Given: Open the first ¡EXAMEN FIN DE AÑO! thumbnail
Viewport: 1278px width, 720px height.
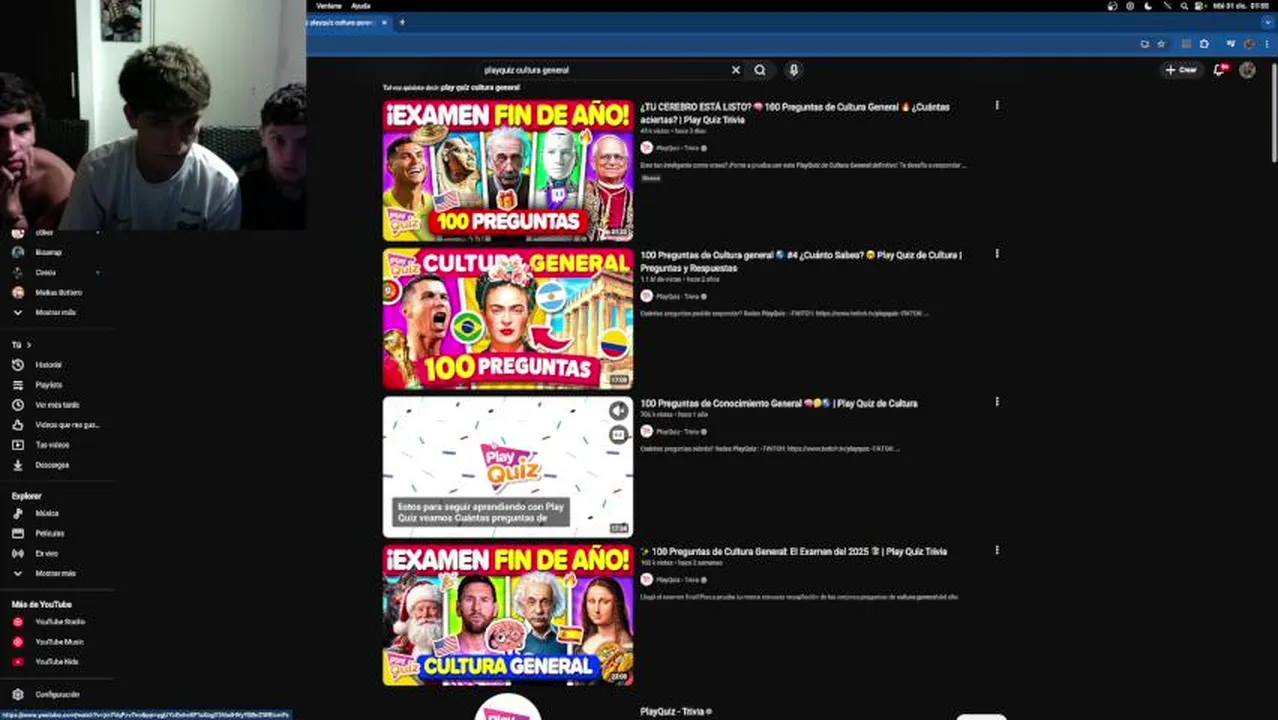Looking at the screenshot, I should click(x=508, y=170).
